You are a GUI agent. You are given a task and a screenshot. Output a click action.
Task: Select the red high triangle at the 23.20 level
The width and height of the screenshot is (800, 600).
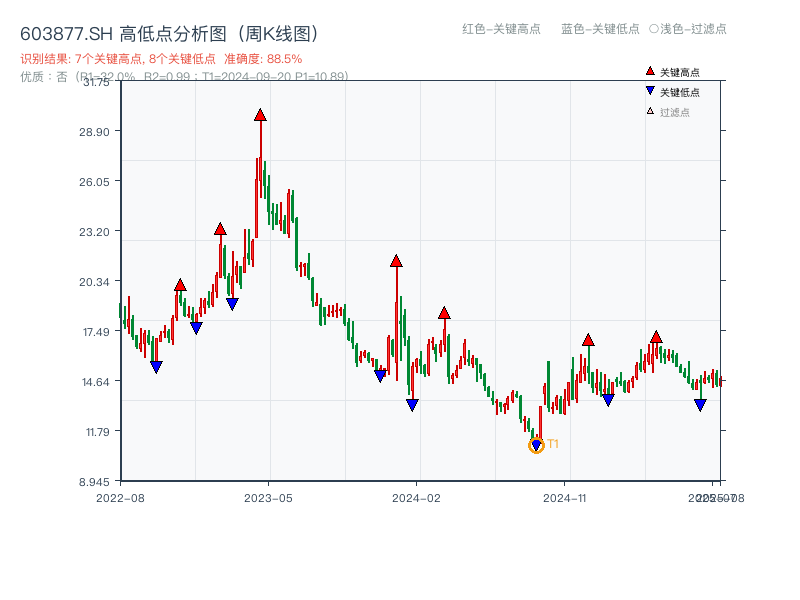(220, 229)
